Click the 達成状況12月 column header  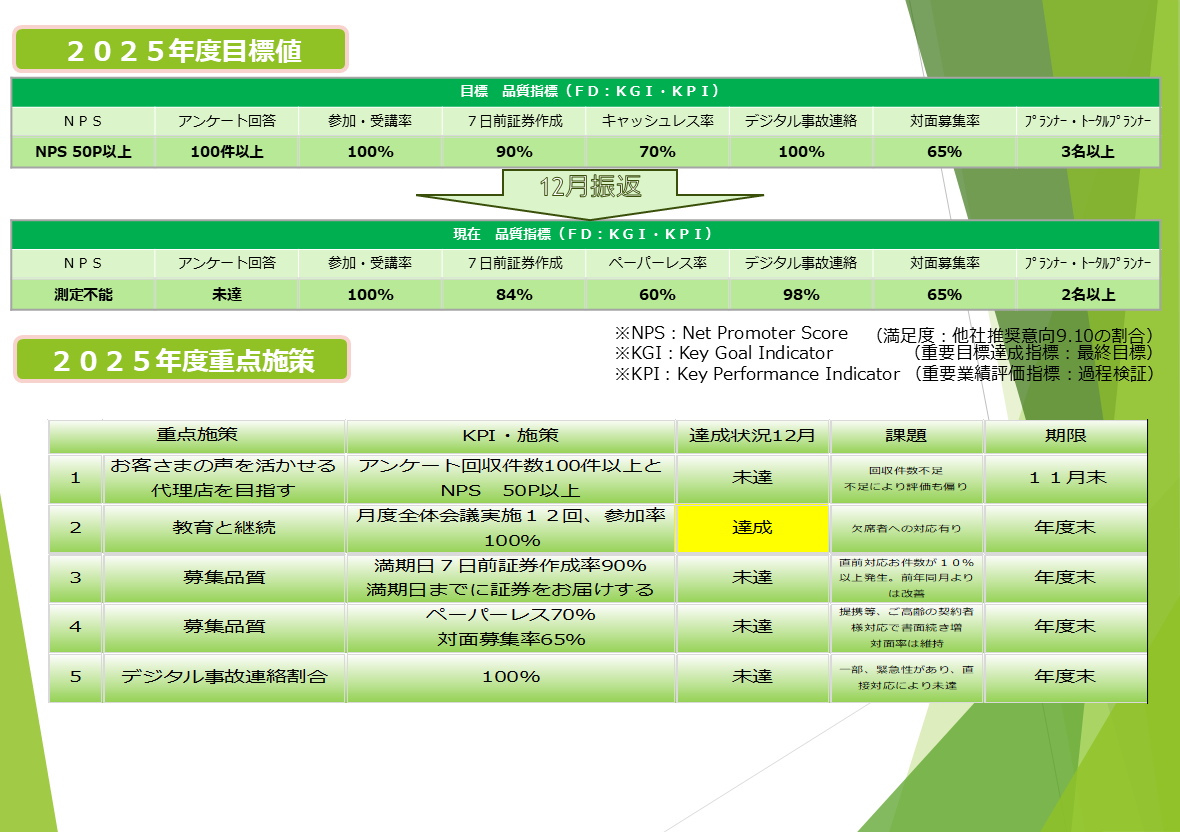(x=752, y=436)
